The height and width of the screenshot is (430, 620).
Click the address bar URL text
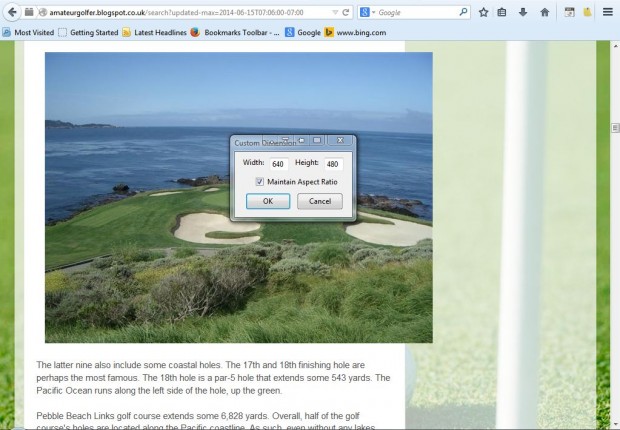coord(176,13)
